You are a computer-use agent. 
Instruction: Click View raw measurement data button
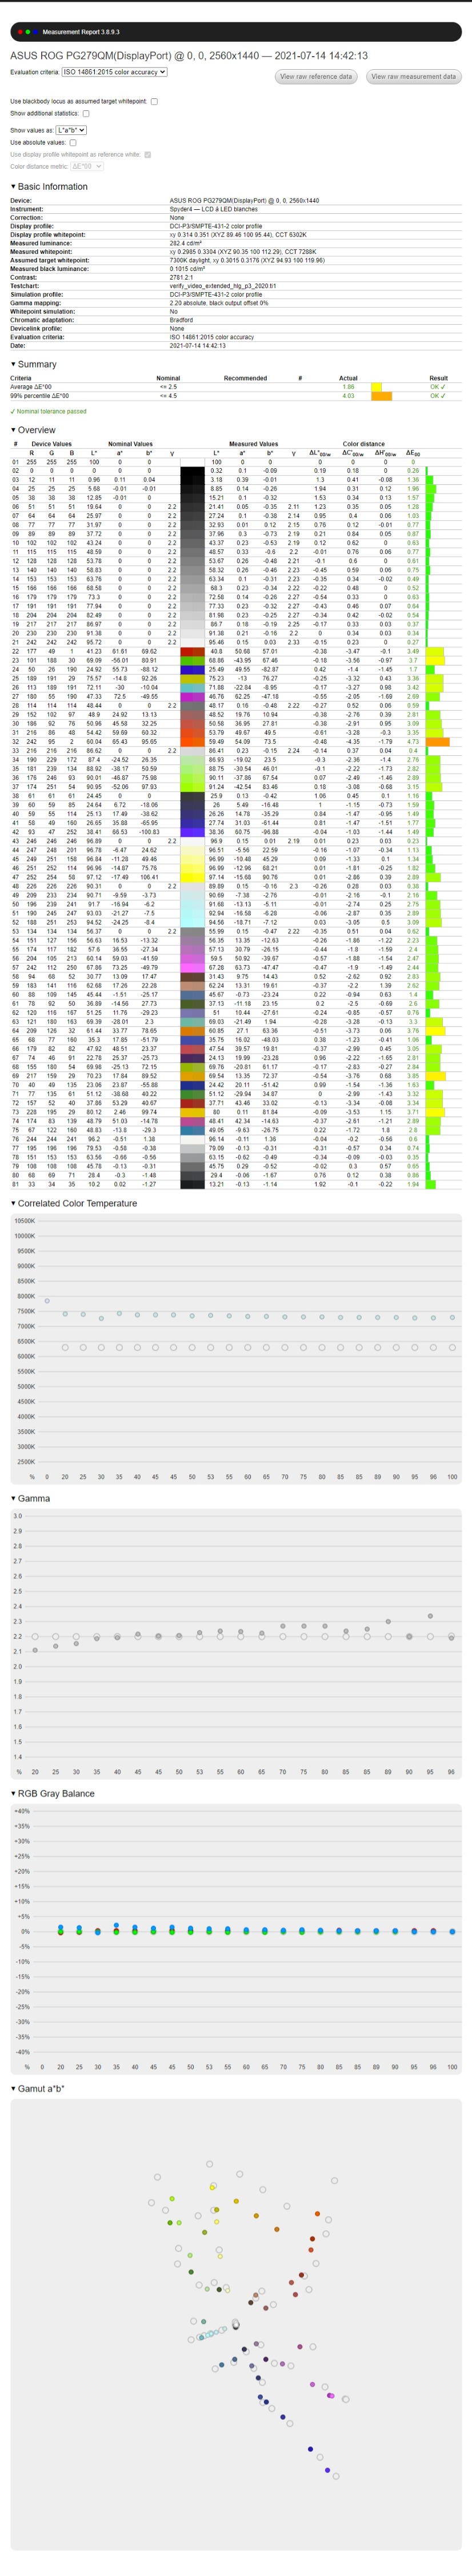(414, 76)
